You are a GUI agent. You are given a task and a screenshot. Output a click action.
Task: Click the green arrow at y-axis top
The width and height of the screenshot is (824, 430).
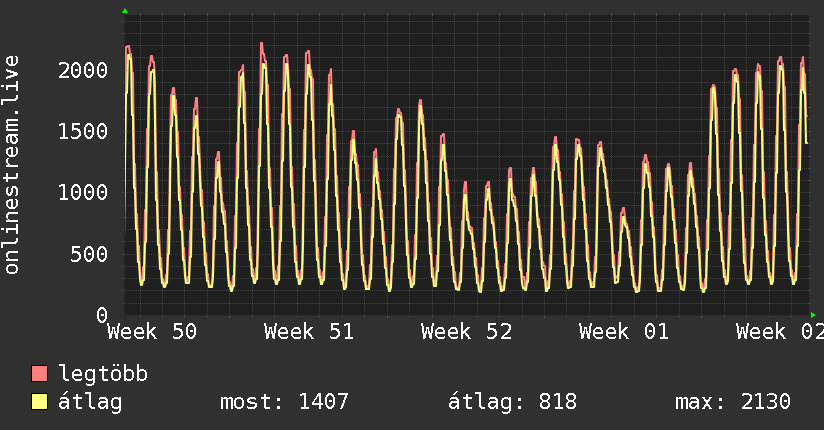tap(125, 11)
